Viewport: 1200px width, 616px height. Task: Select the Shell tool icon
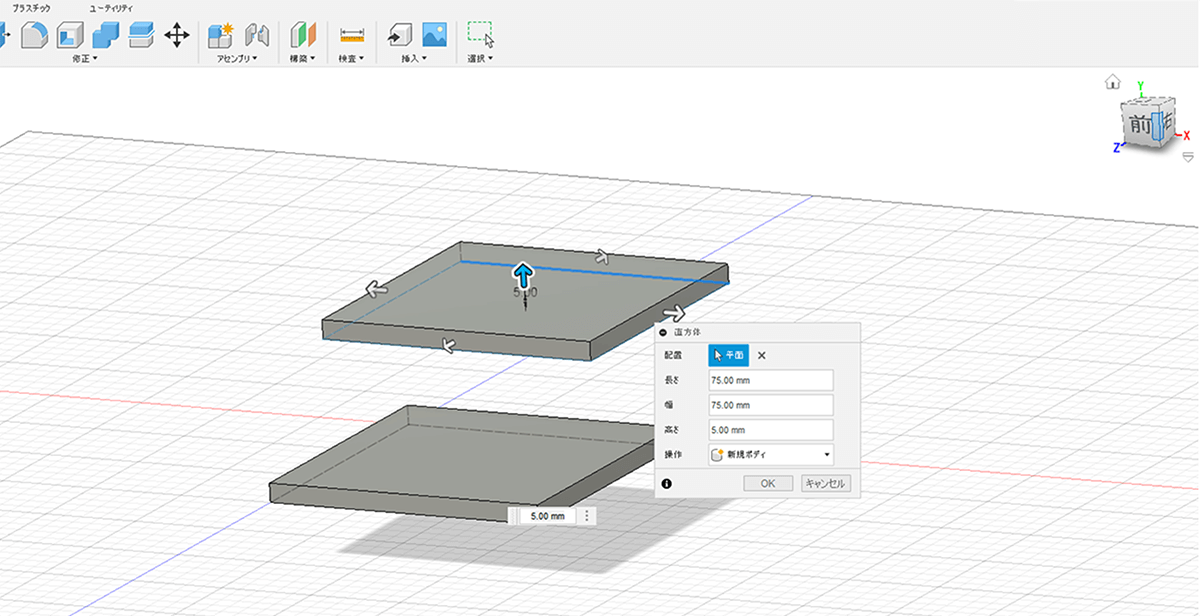pyautogui.click(x=69, y=36)
